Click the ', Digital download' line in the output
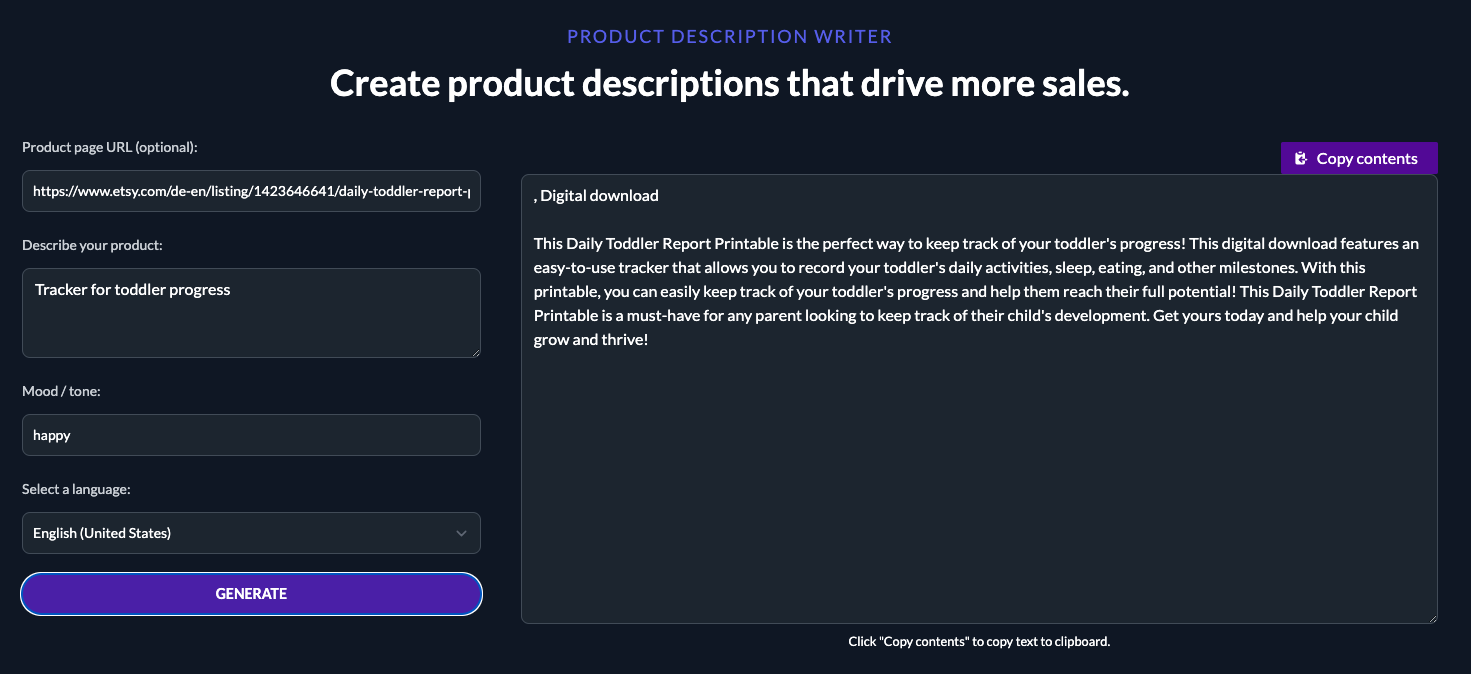The width and height of the screenshot is (1471, 674). coord(596,196)
